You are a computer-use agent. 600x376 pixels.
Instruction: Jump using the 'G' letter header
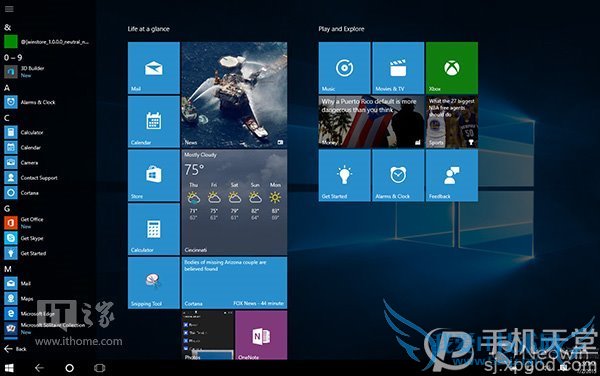[x=7, y=208]
